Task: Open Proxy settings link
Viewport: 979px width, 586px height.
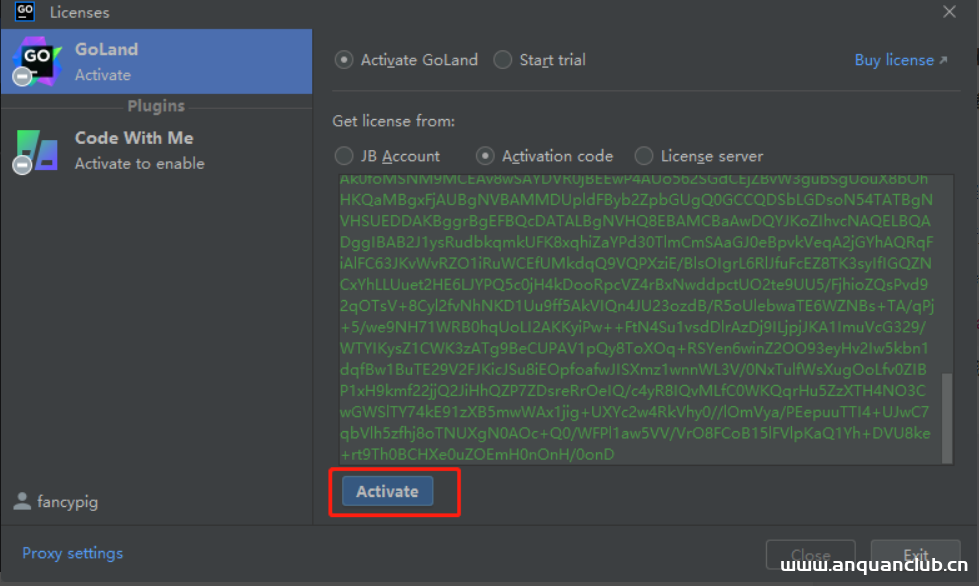Action: (73, 553)
